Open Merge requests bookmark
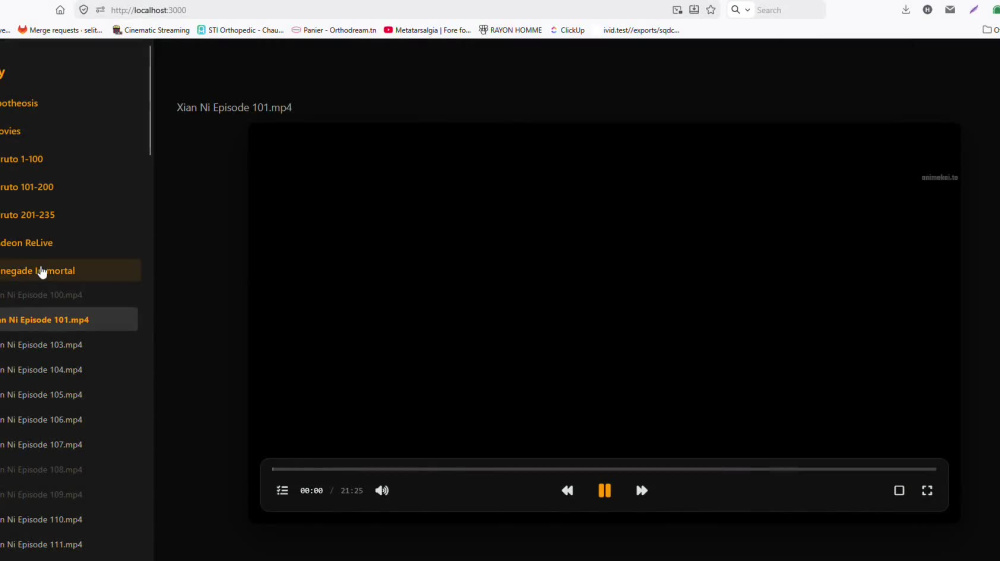Screen dimensions: 1000x561 pyautogui.click(x=60, y=30)
